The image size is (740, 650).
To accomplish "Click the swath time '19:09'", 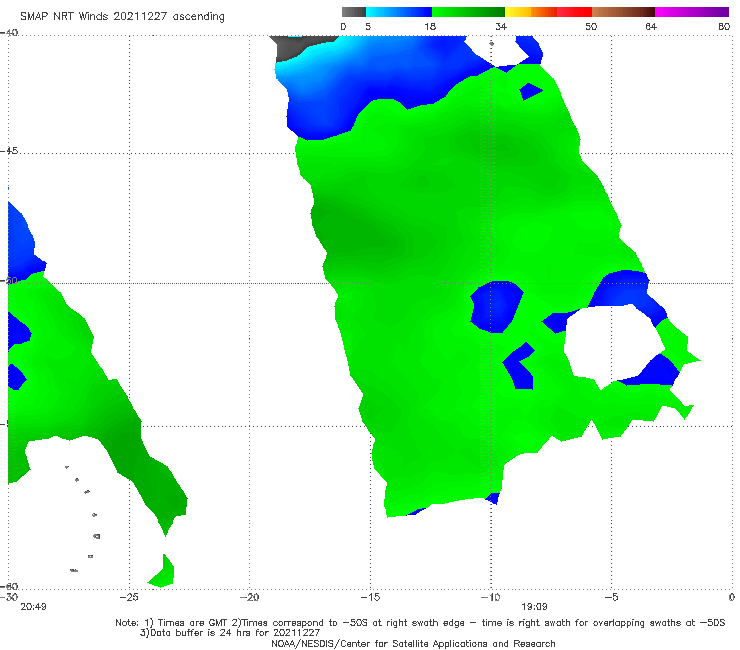I will (x=534, y=607).
